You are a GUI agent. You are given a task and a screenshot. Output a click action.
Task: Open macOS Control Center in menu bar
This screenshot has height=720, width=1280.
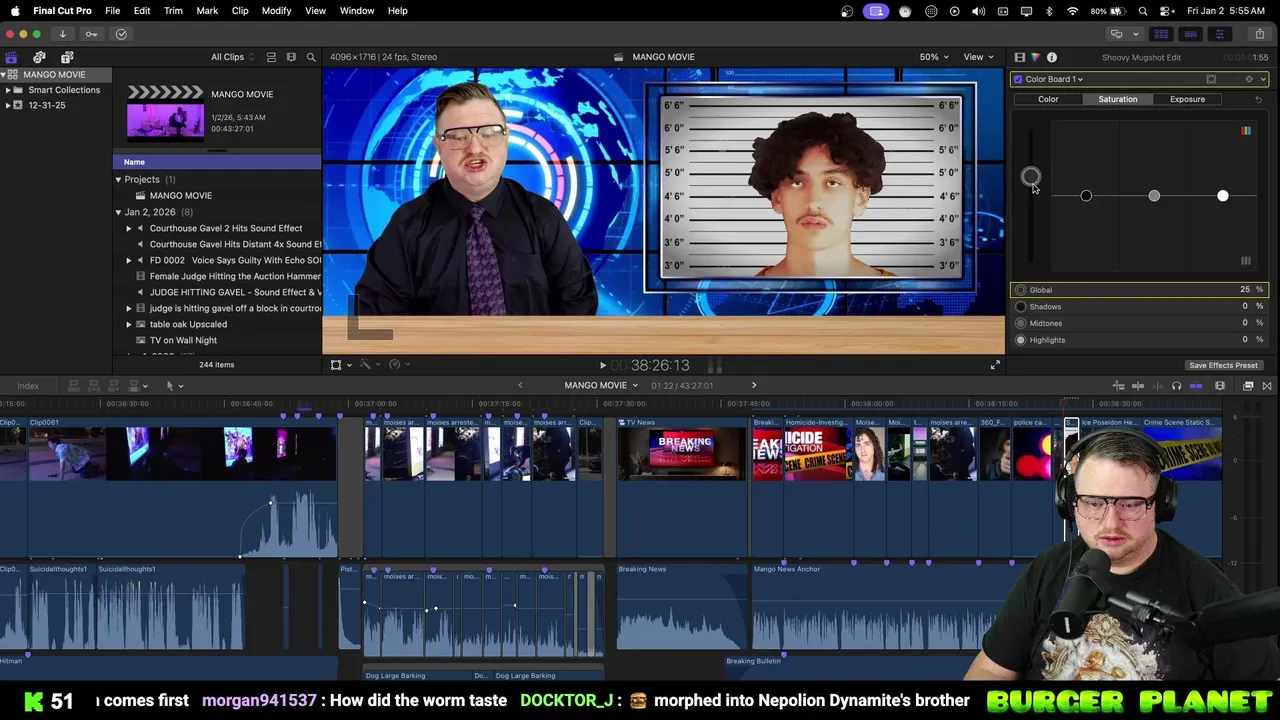coord(1166,11)
